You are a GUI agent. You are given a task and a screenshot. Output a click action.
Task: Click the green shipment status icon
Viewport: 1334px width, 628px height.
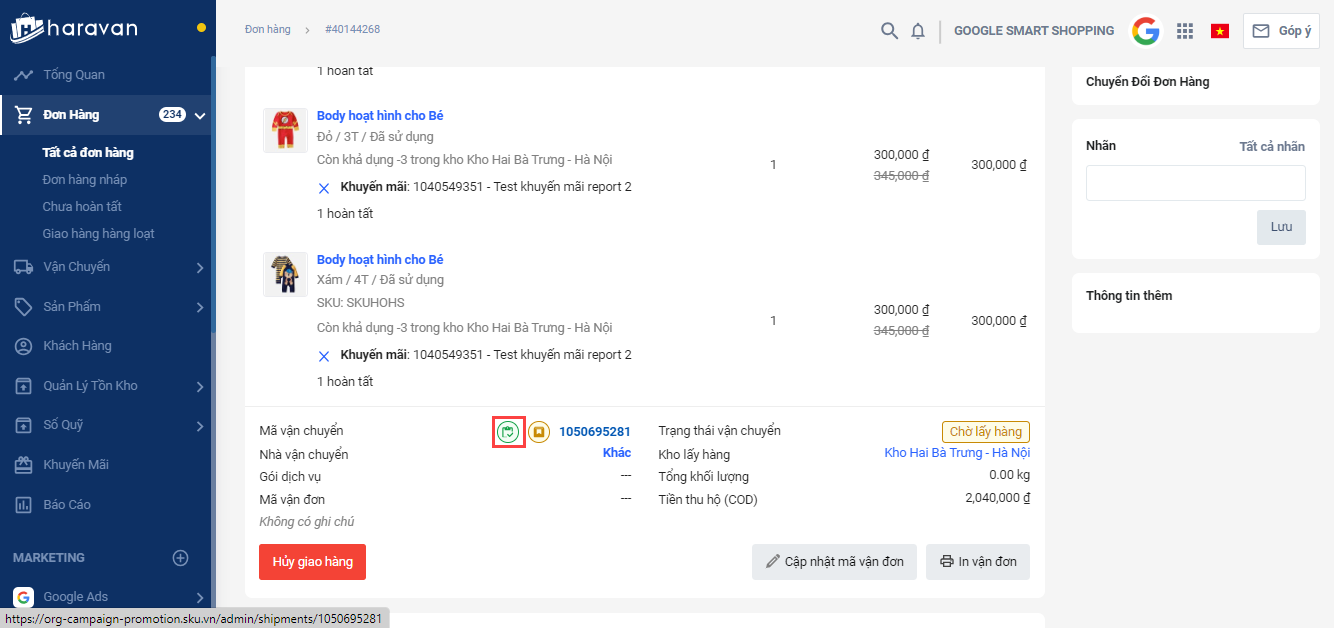tap(509, 432)
